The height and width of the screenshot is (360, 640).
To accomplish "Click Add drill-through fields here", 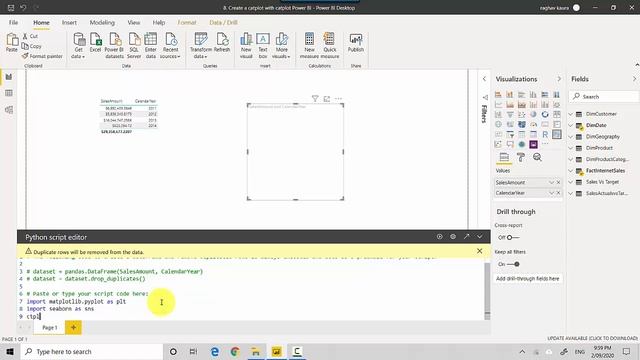I will click(x=528, y=279).
